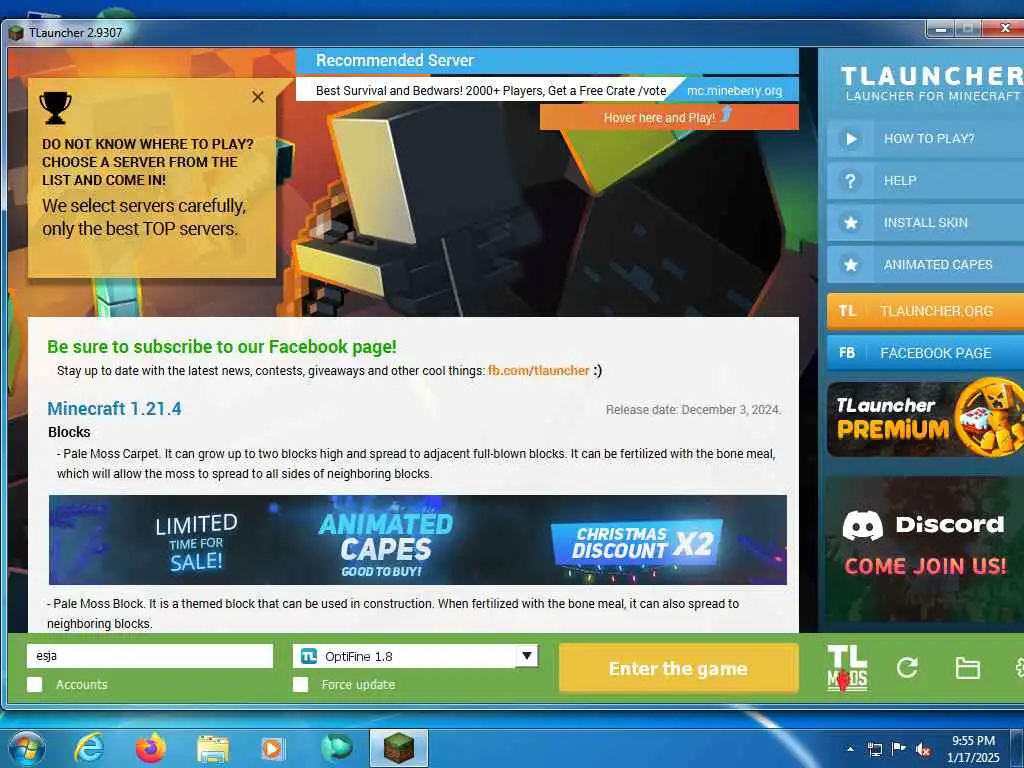This screenshot has width=1024, height=768.
Task: Click the Enter the game button
Action: click(x=679, y=668)
